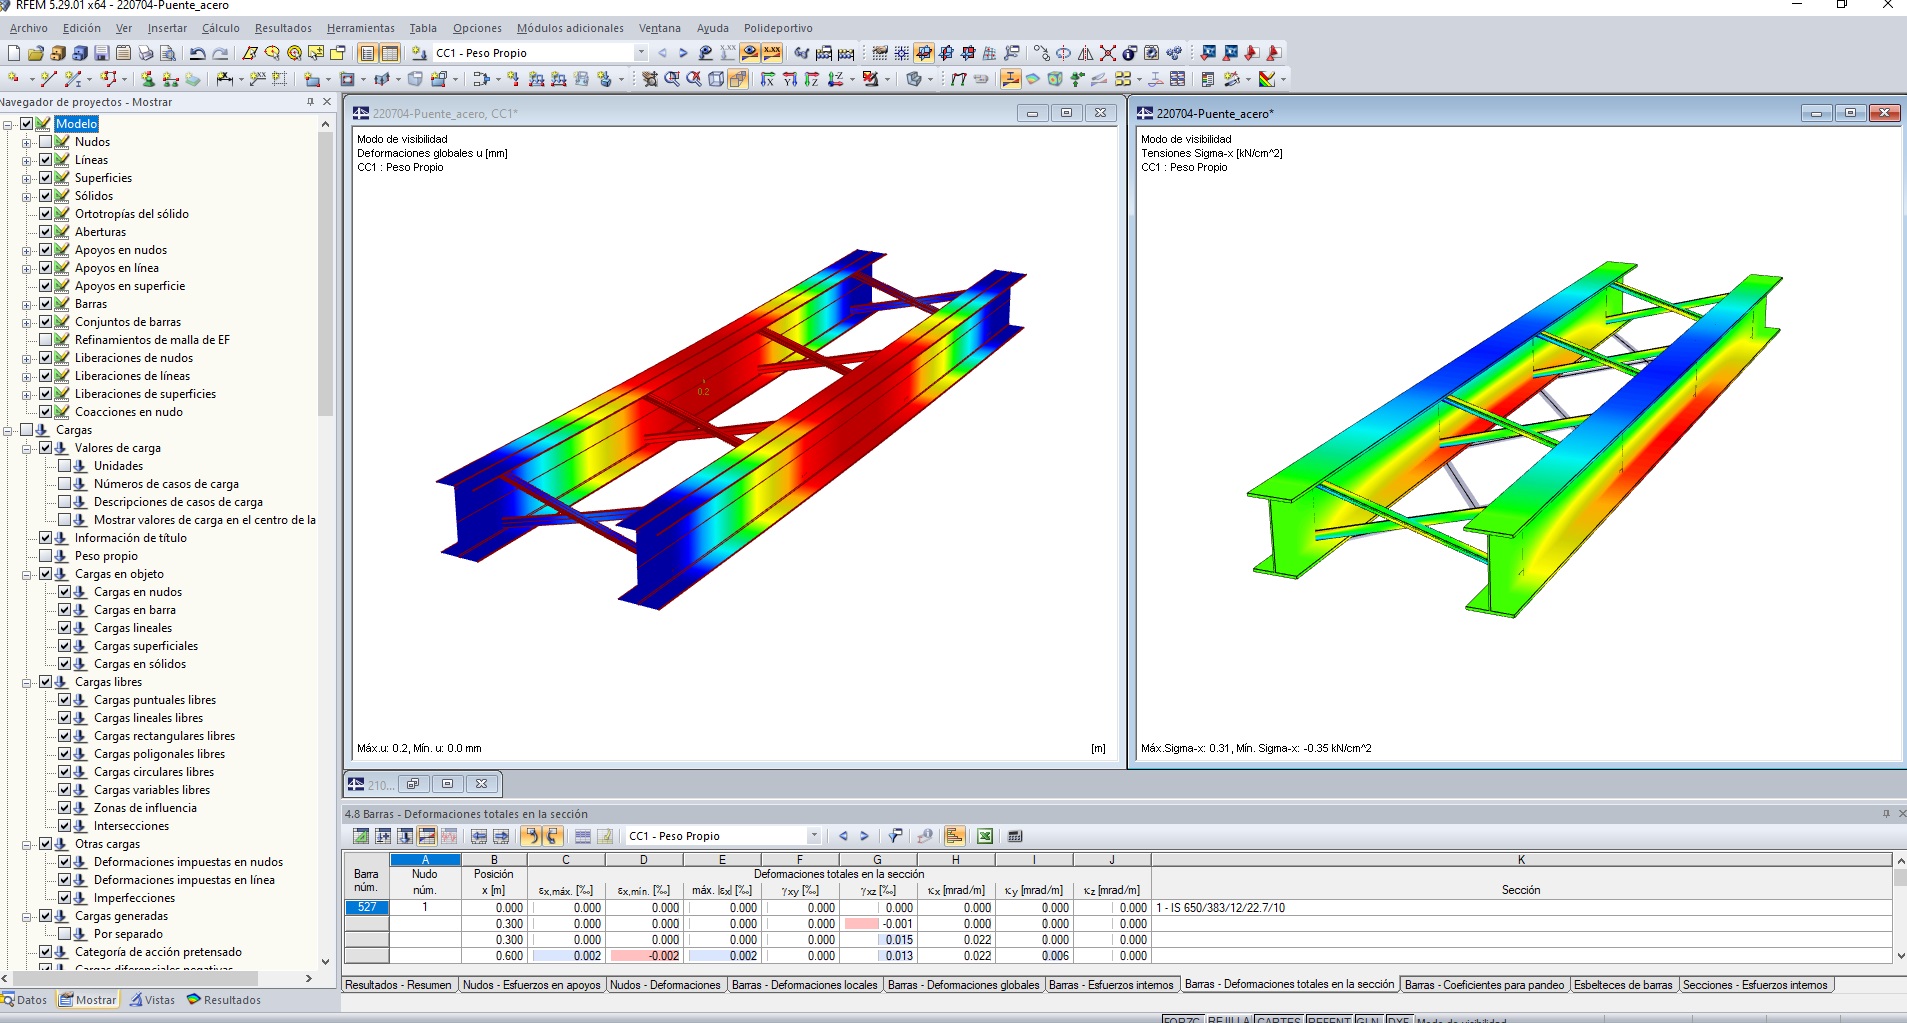Image resolution: width=1907 pixels, height=1023 pixels.
Task: Switch to Vistas navigator tab
Action: [x=152, y=1000]
